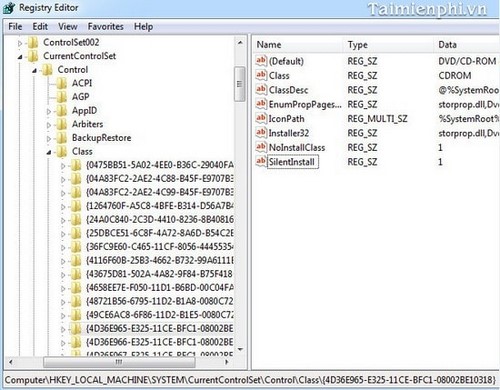Open the Help menu

[x=143, y=26]
